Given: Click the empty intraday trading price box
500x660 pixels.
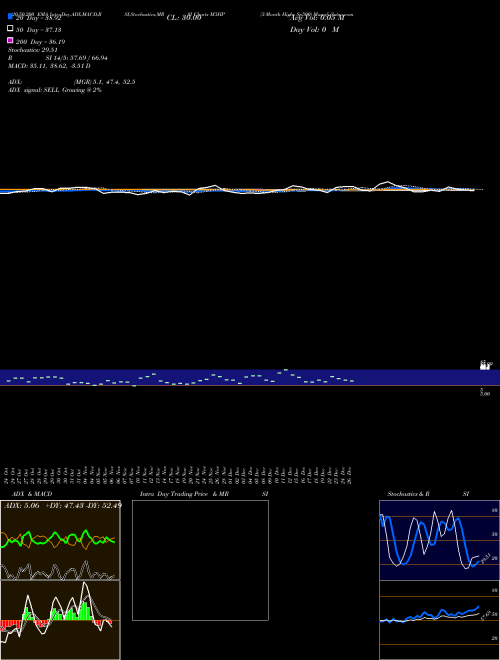Looking at the screenshot, I should [200, 560].
